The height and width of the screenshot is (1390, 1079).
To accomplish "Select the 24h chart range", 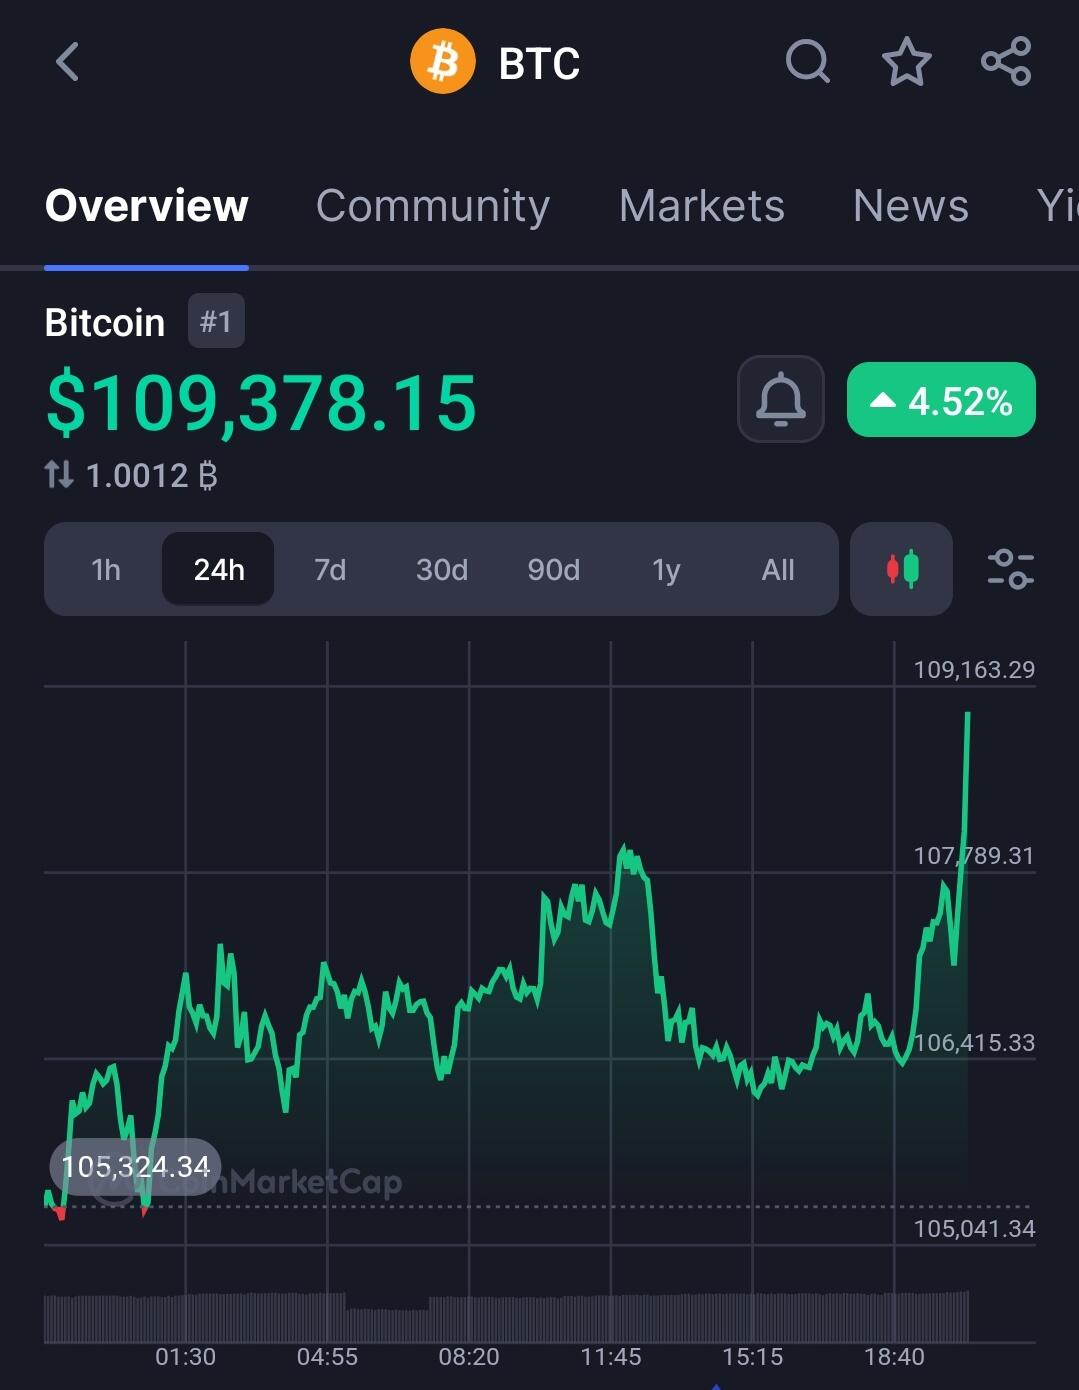I will pos(218,569).
